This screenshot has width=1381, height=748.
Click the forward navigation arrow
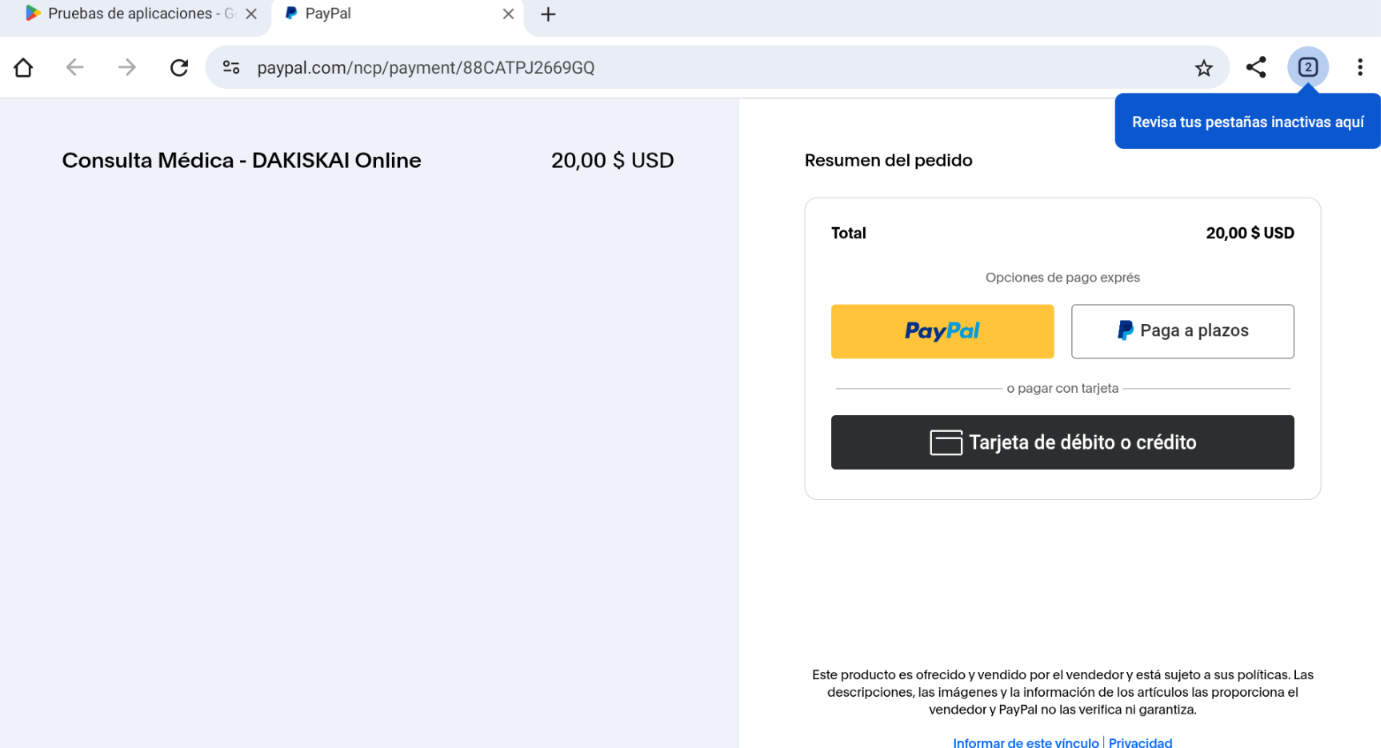[127, 68]
